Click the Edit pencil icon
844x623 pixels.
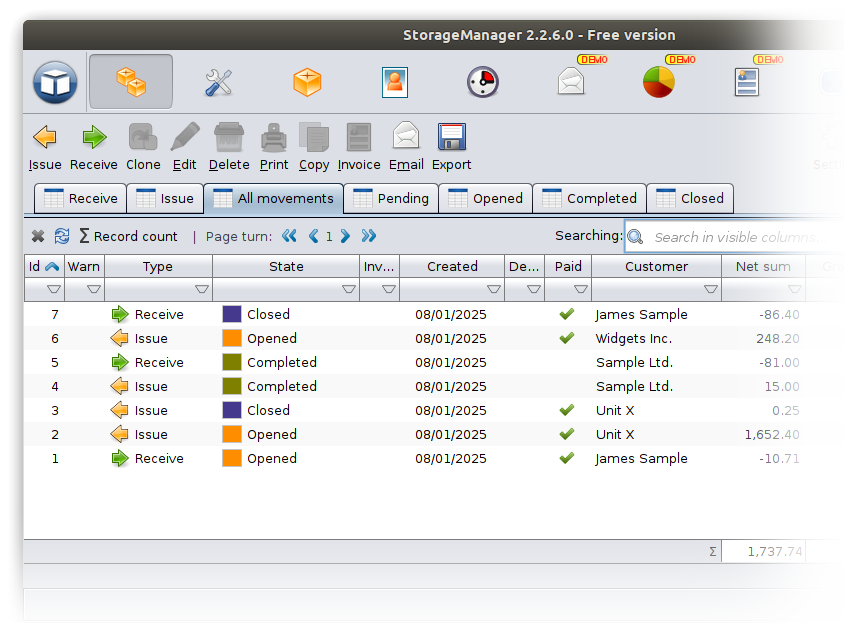[x=185, y=137]
